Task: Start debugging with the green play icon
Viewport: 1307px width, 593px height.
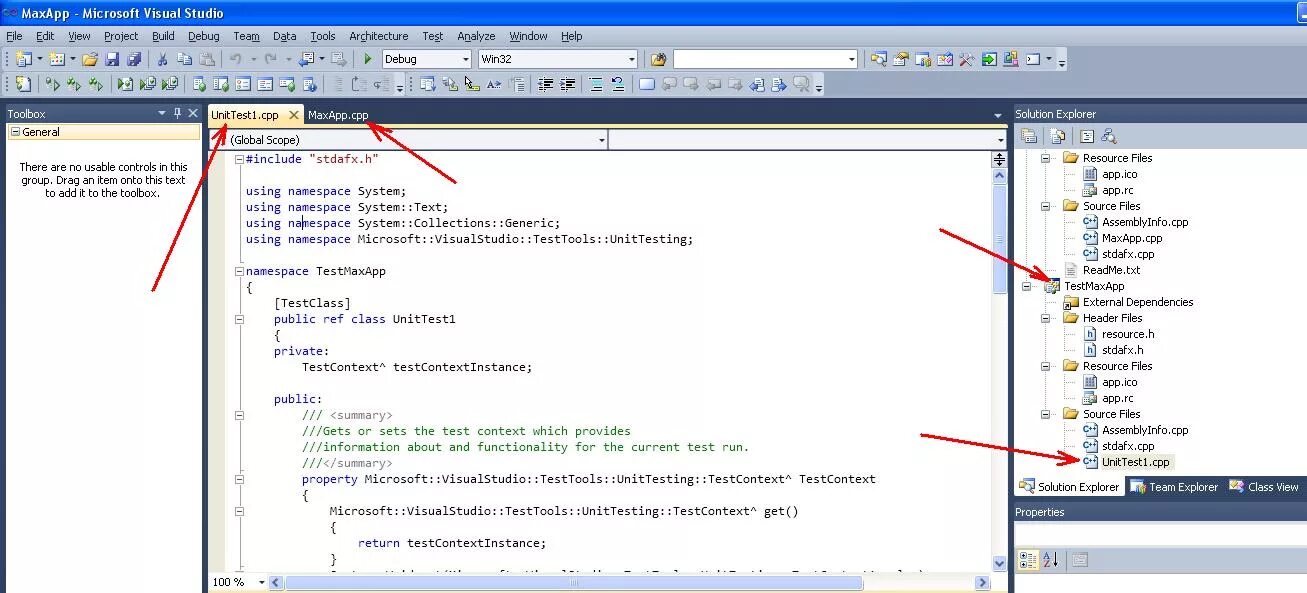Action: tap(368, 59)
